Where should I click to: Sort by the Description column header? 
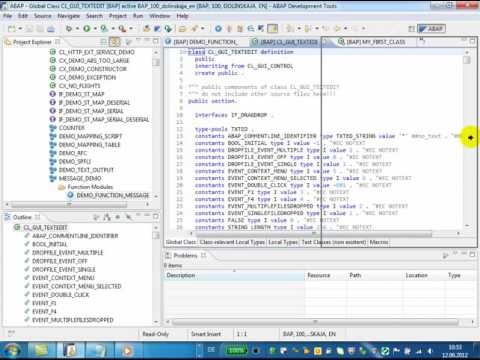click(234, 275)
